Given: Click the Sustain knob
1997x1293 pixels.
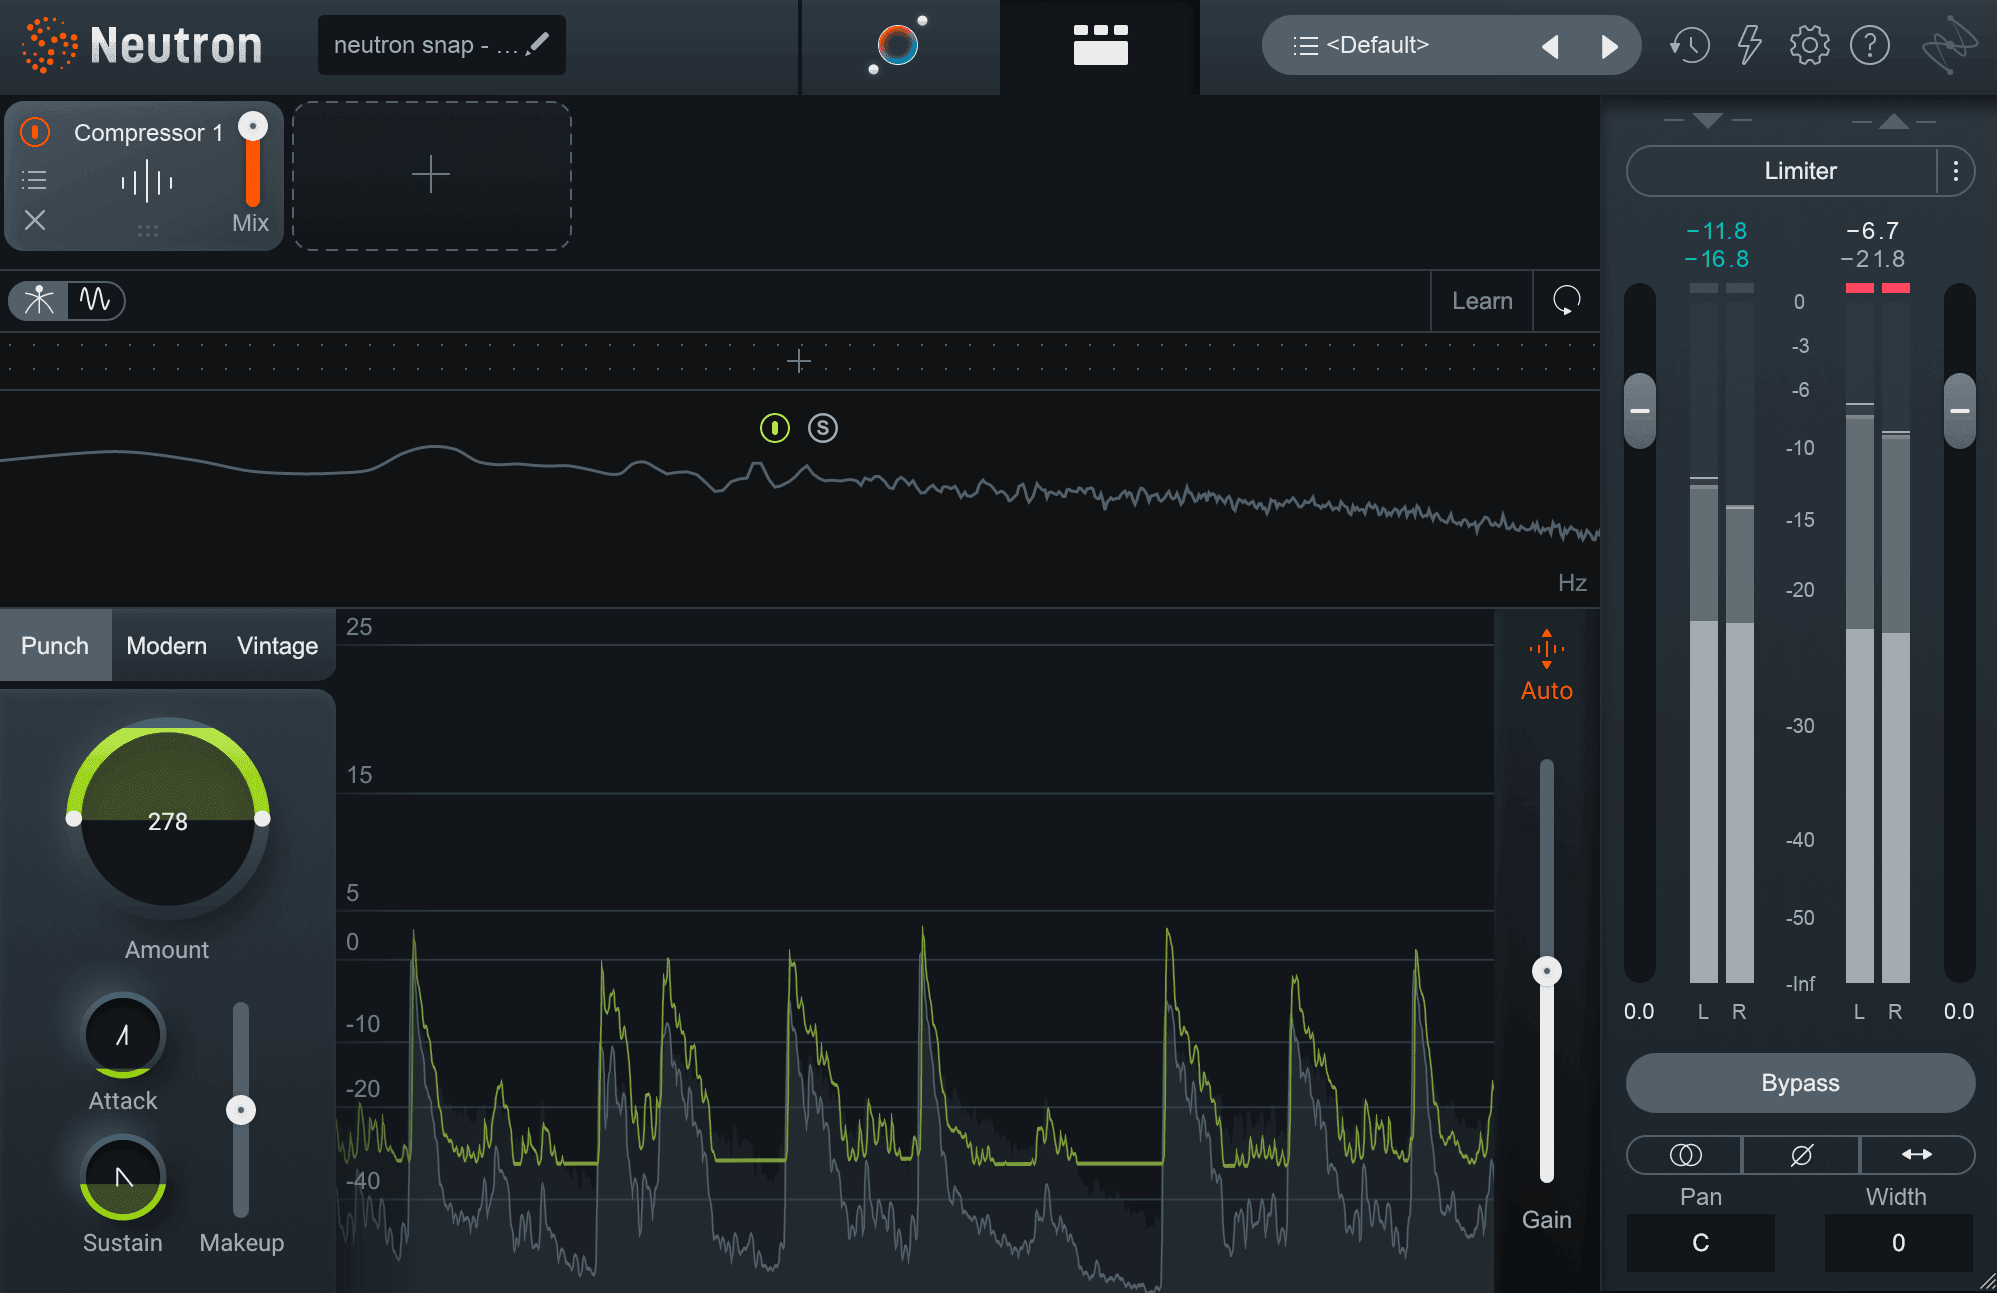Looking at the screenshot, I should (123, 1177).
